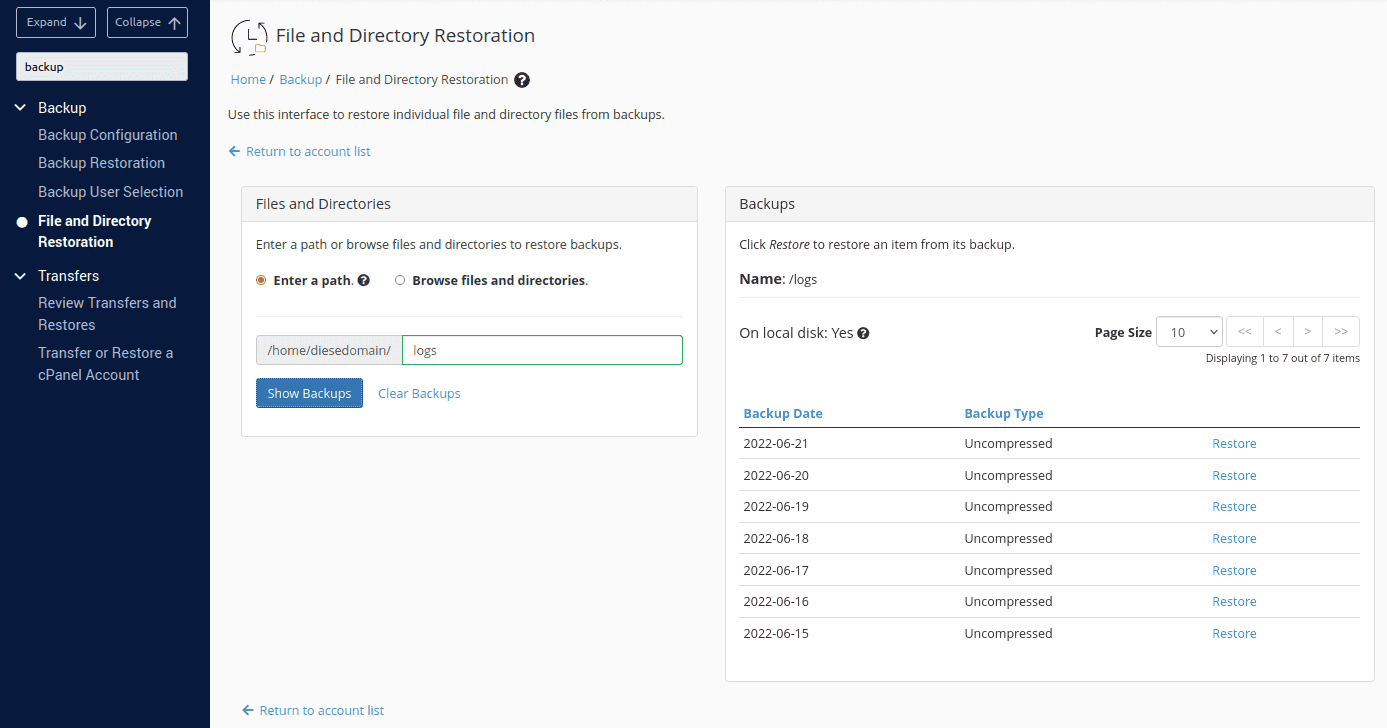
Task: Restore the 2022-06-21 backup
Action: 1234,444
